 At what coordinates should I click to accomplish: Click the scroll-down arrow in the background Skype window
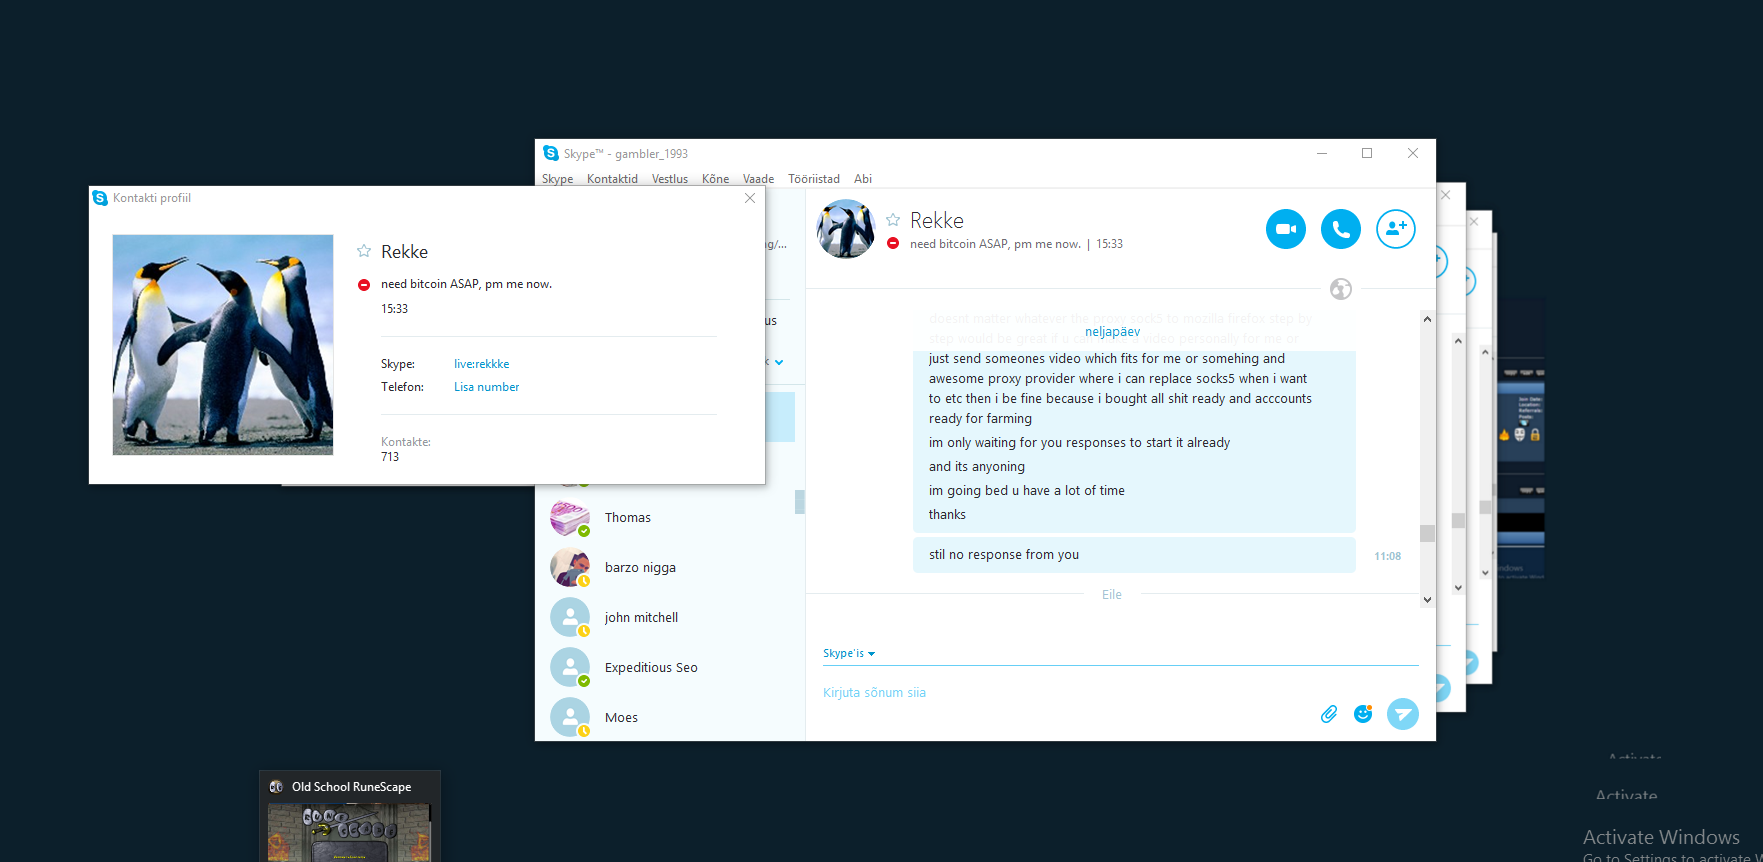coord(1458,588)
